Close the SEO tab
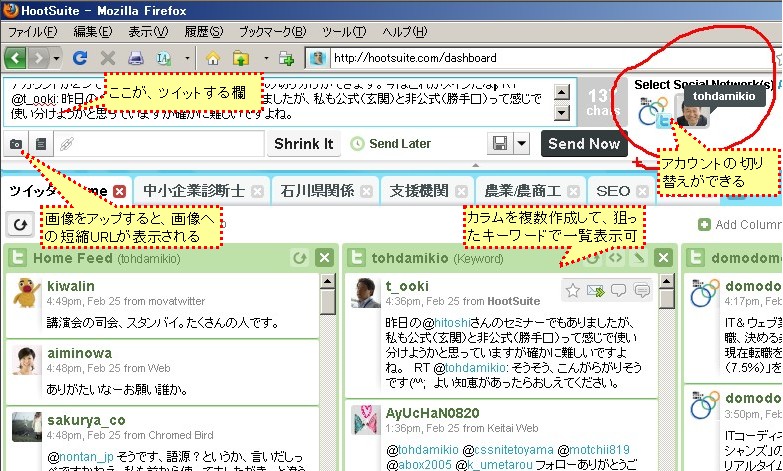 point(643,191)
